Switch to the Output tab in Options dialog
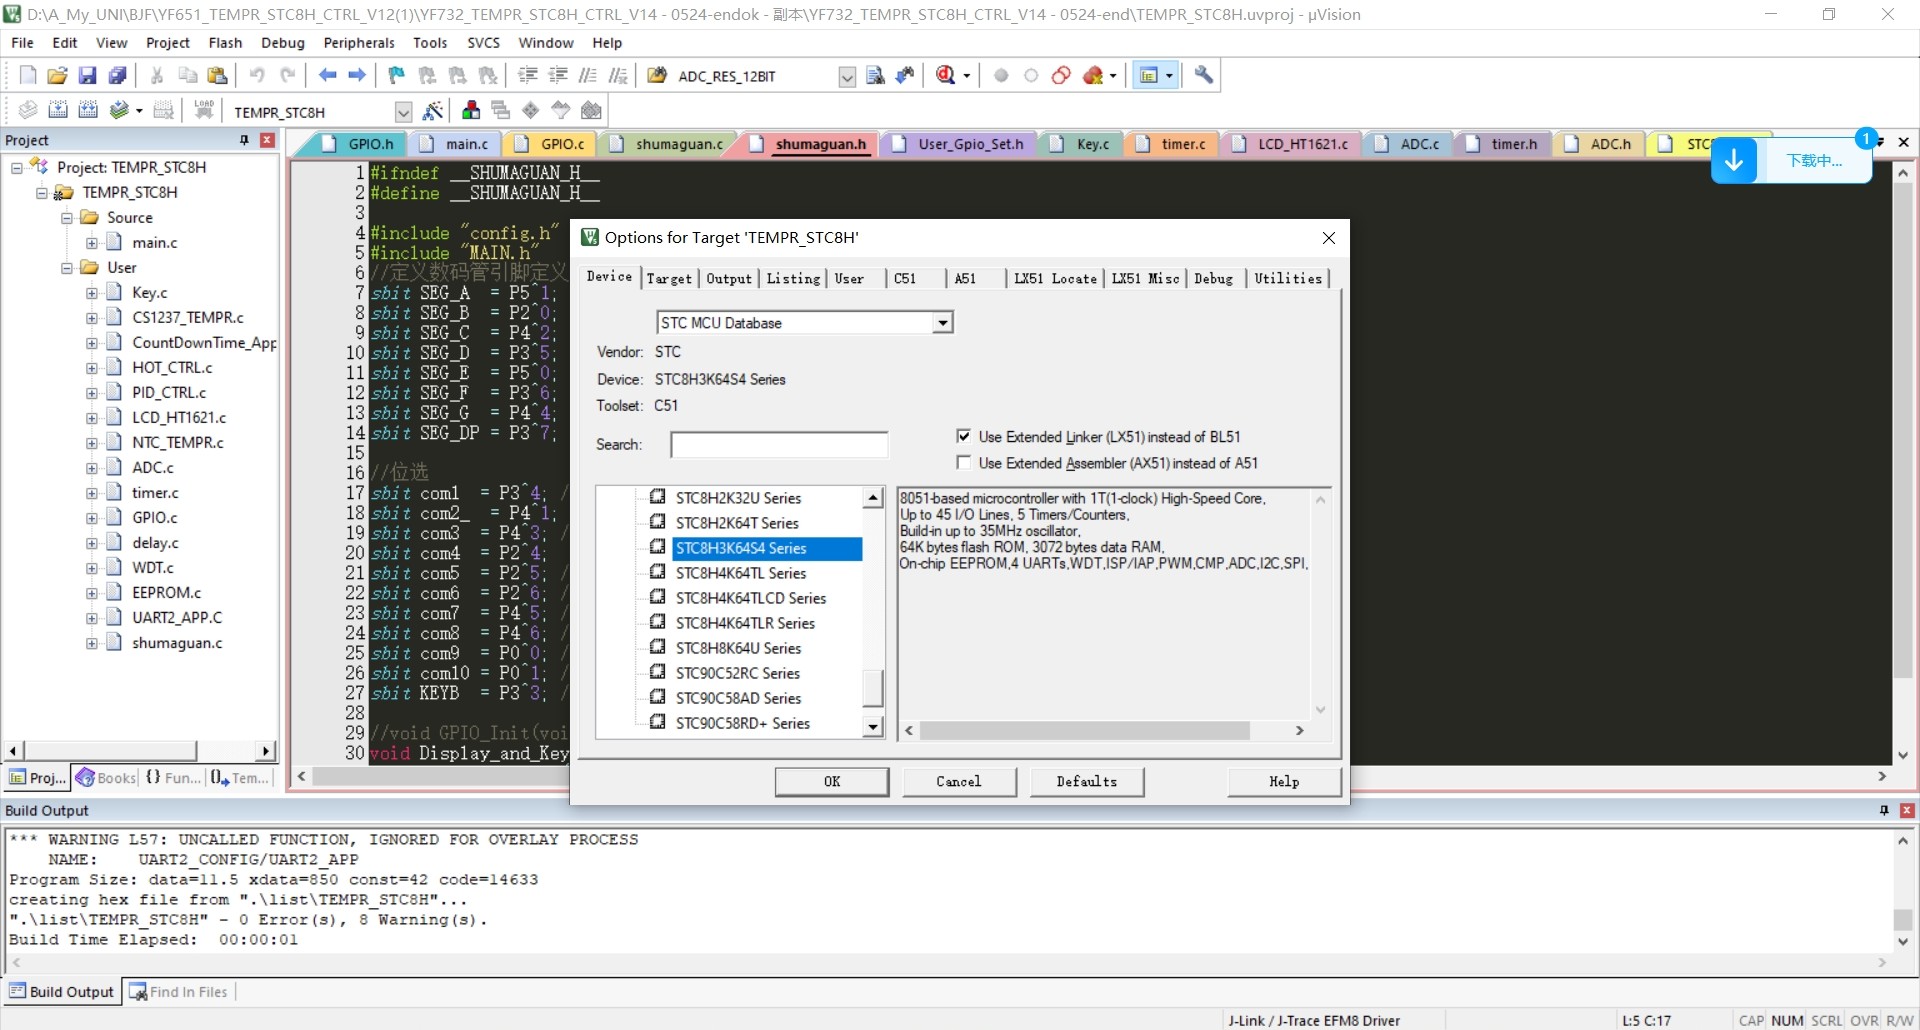 point(729,279)
